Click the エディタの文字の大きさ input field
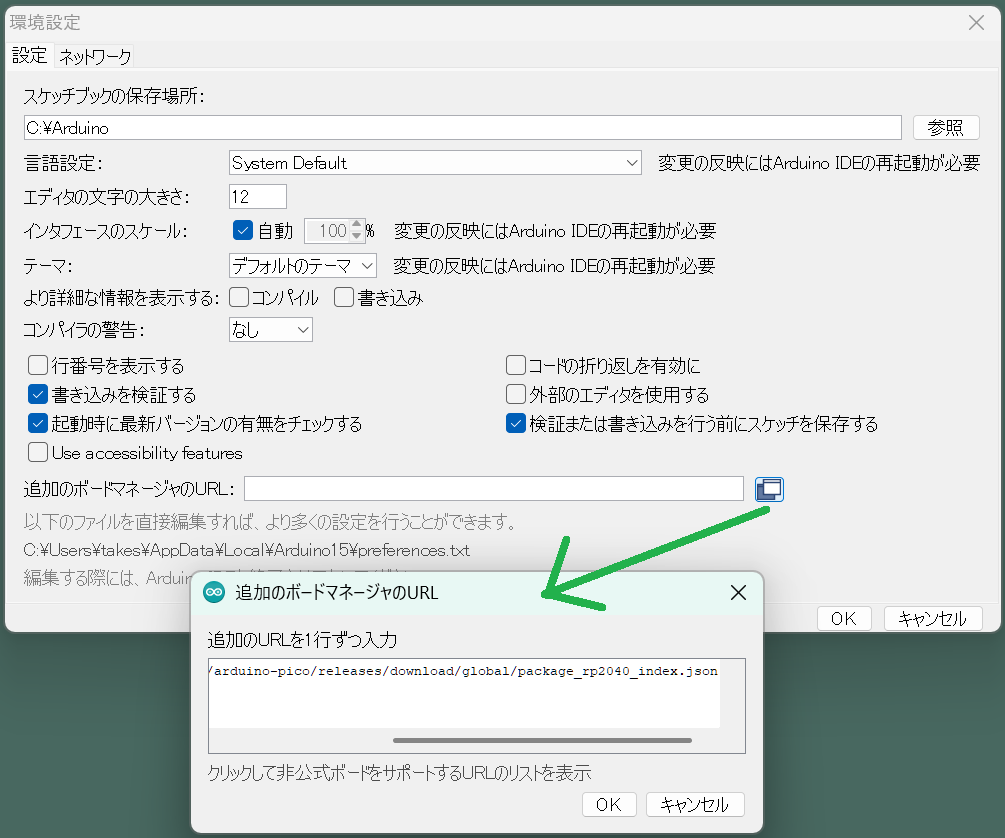This screenshot has height=838, width=1005. point(258,196)
